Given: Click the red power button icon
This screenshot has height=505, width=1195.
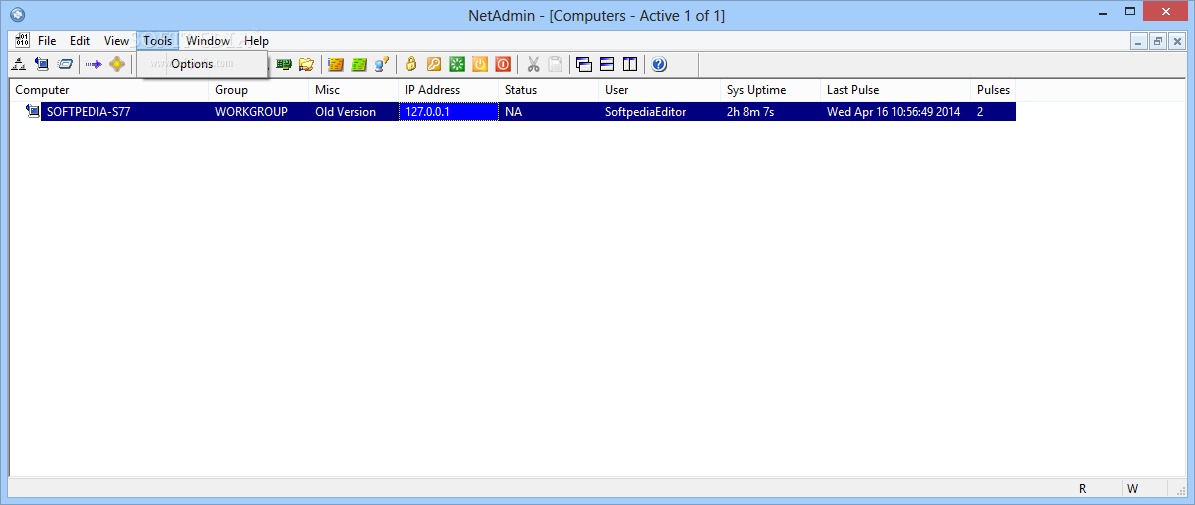Looking at the screenshot, I should click(502, 65).
